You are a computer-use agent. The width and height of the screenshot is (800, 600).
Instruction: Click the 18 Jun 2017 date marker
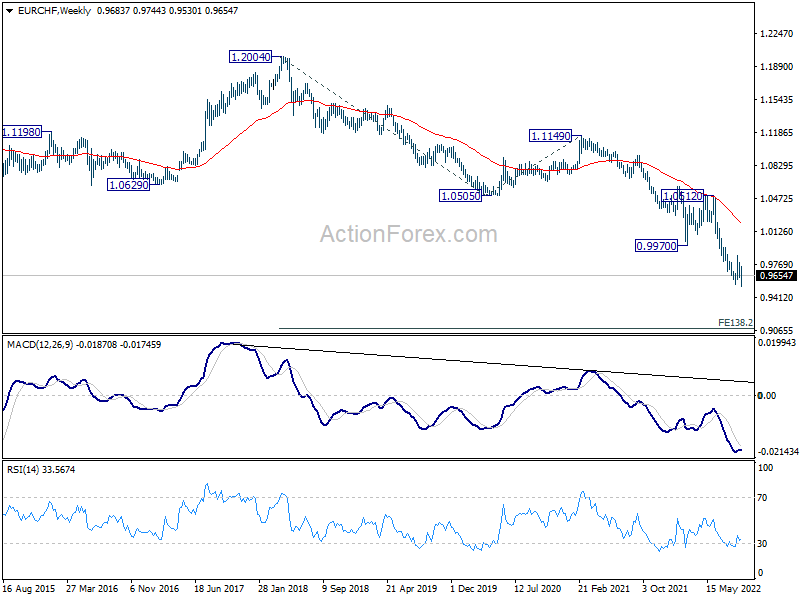(219, 589)
